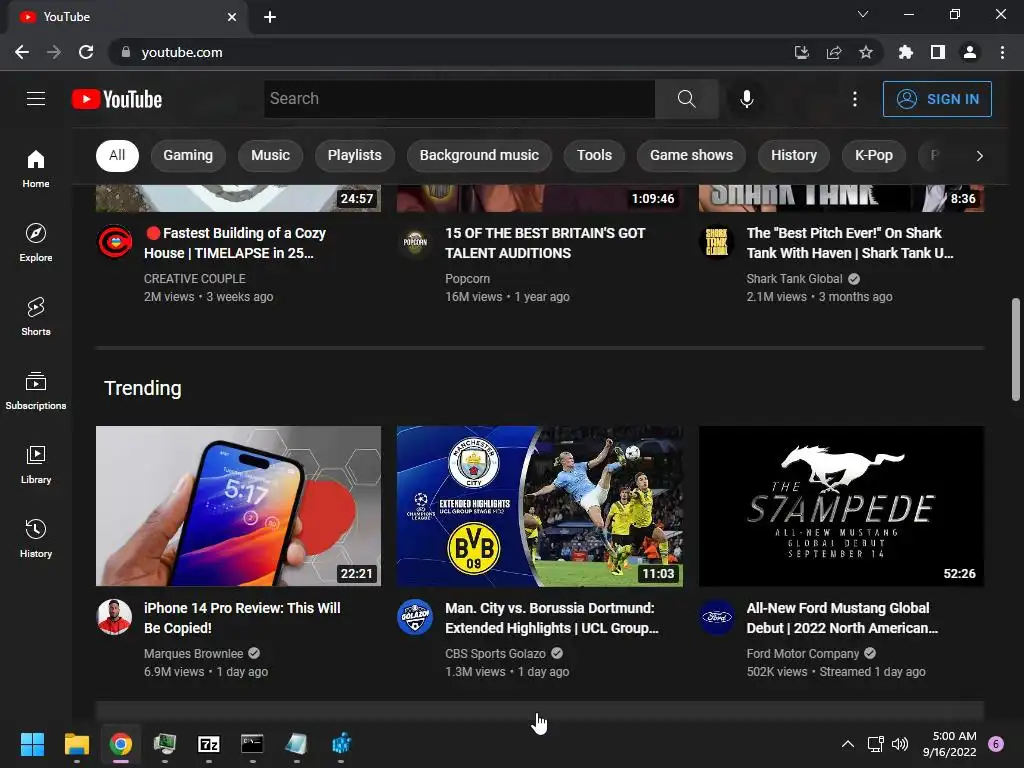1024x768 pixels.
Task: Open Subscriptions in sidebar
Action: (36, 391)
